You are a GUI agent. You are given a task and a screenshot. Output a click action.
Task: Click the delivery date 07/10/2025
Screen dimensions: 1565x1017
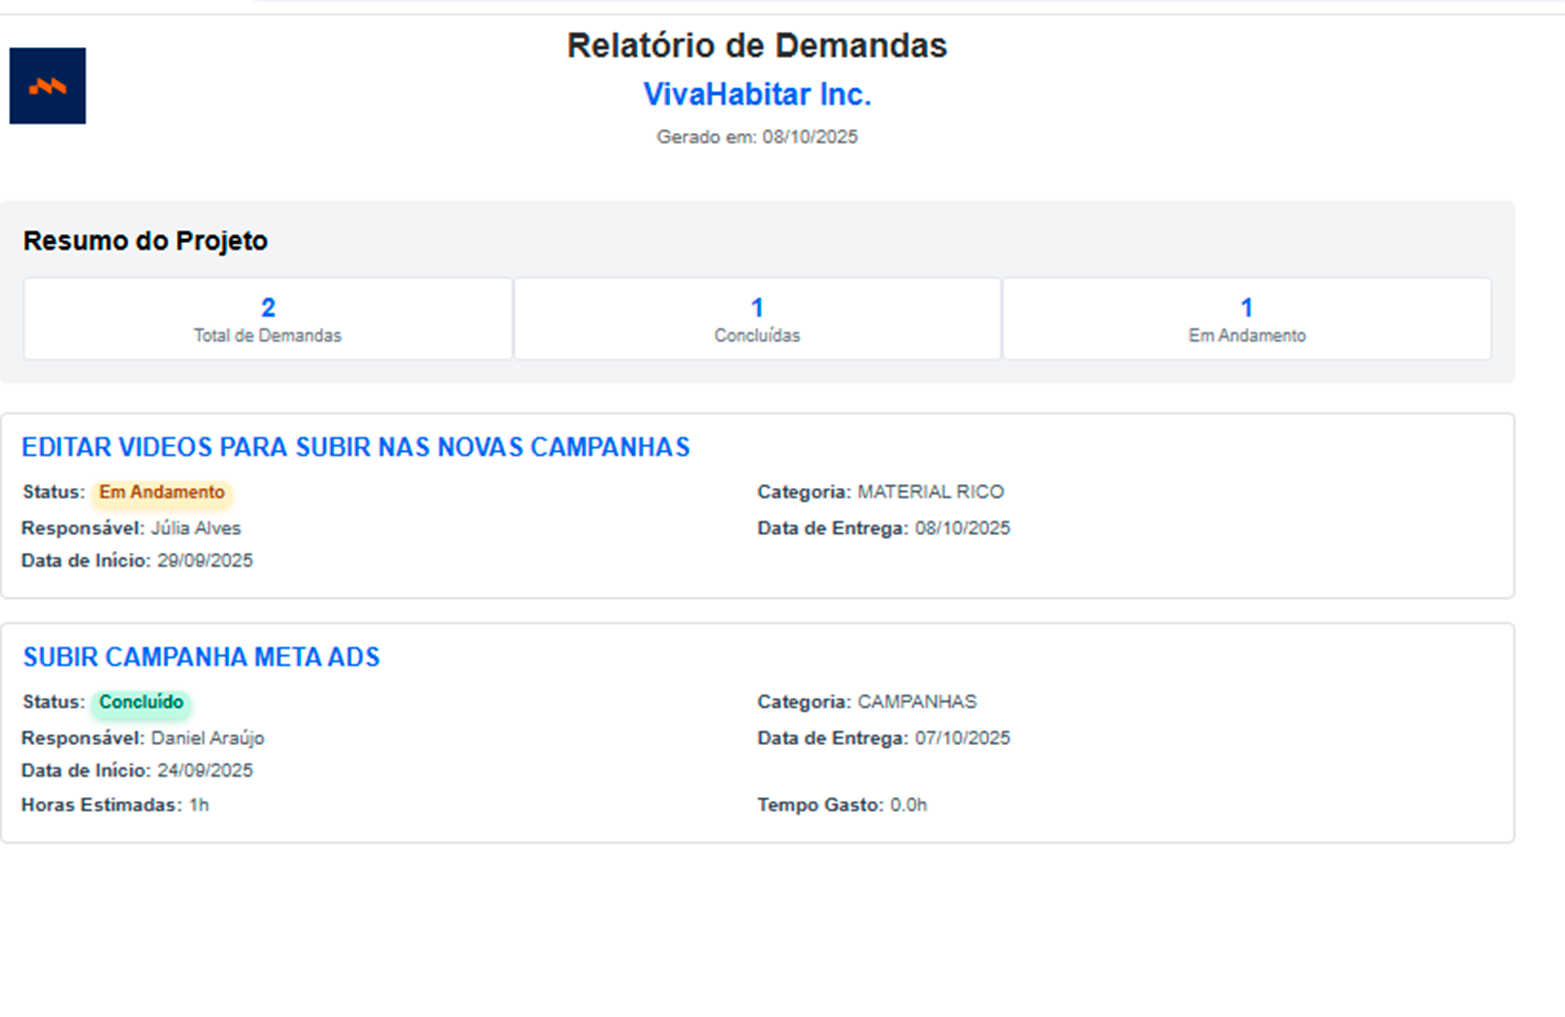[x=963, y=738]
